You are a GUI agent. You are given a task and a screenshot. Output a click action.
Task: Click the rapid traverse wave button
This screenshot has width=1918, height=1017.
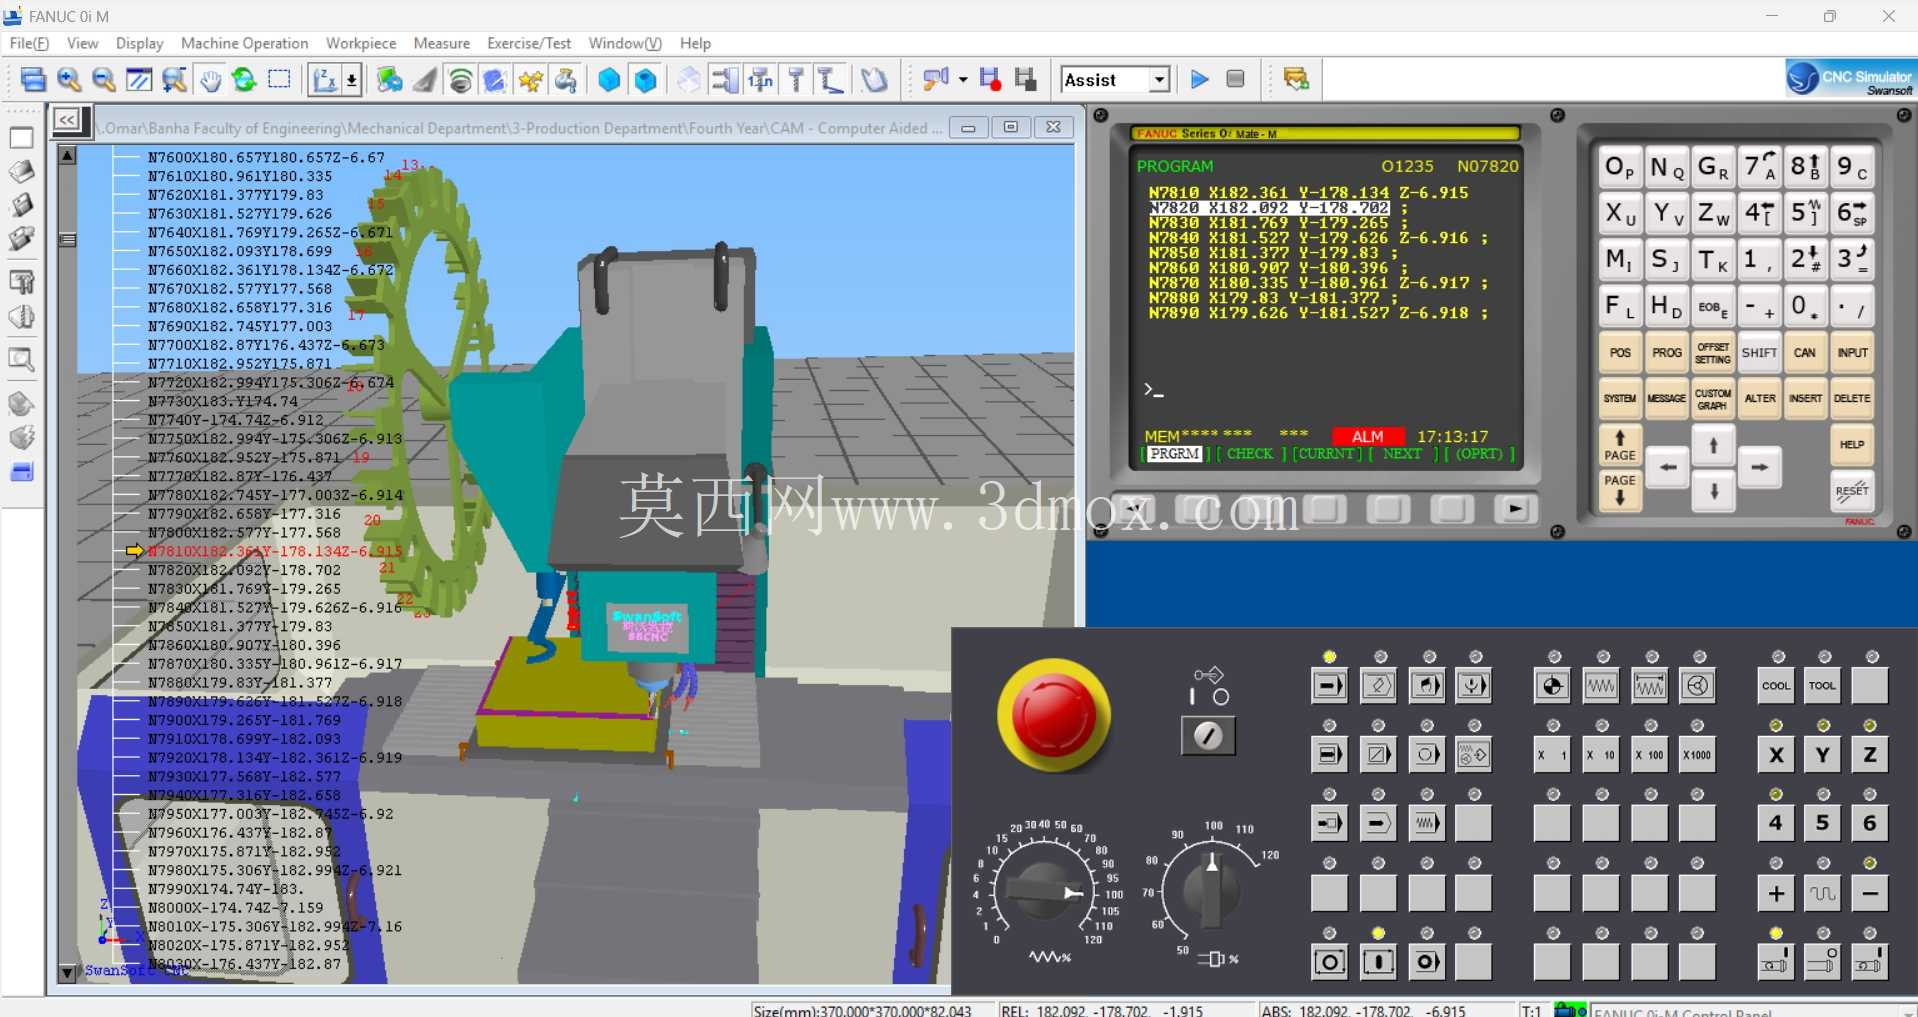1822,893
